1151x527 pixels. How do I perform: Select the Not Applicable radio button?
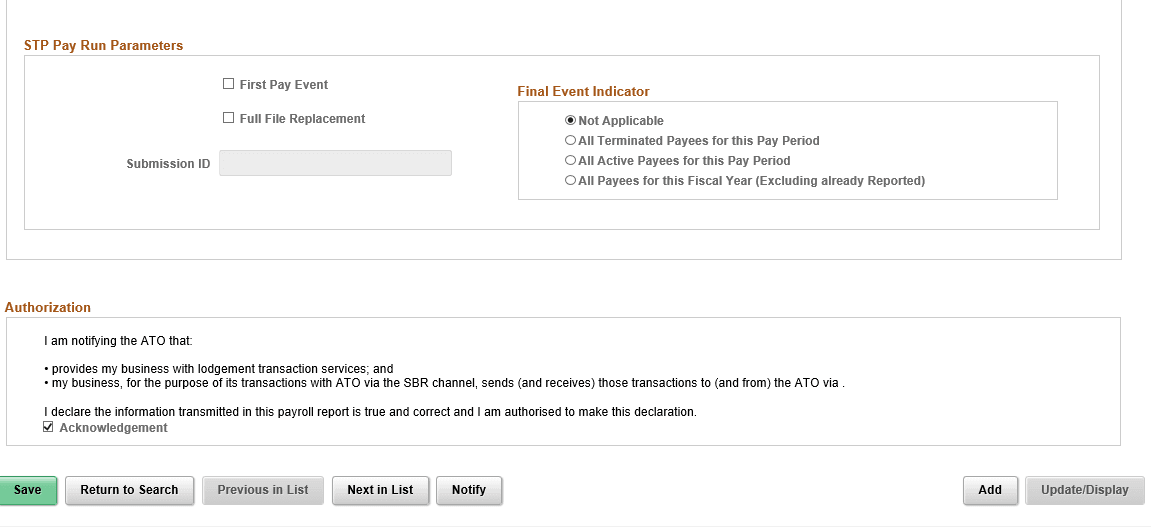tap(571, 121)
